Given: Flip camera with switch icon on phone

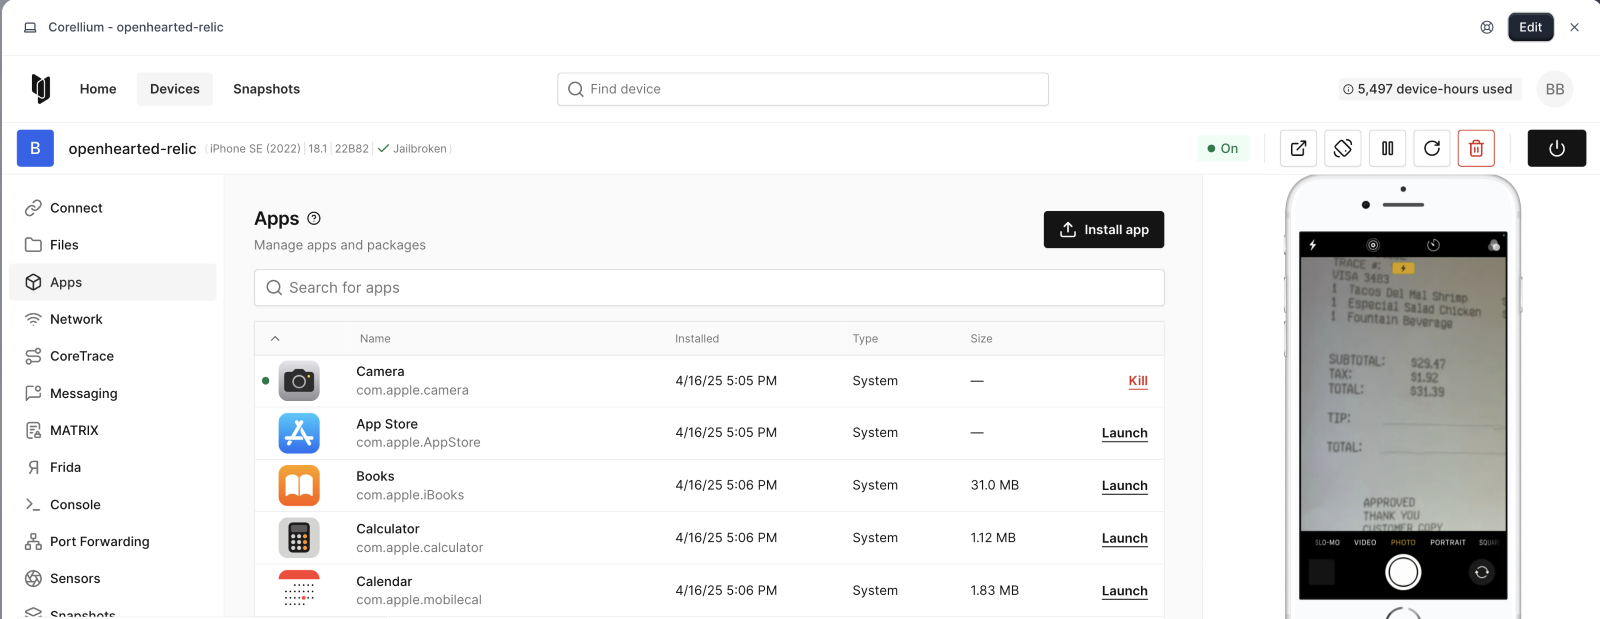Looking at the screenshot, I should coord(1482,572).
